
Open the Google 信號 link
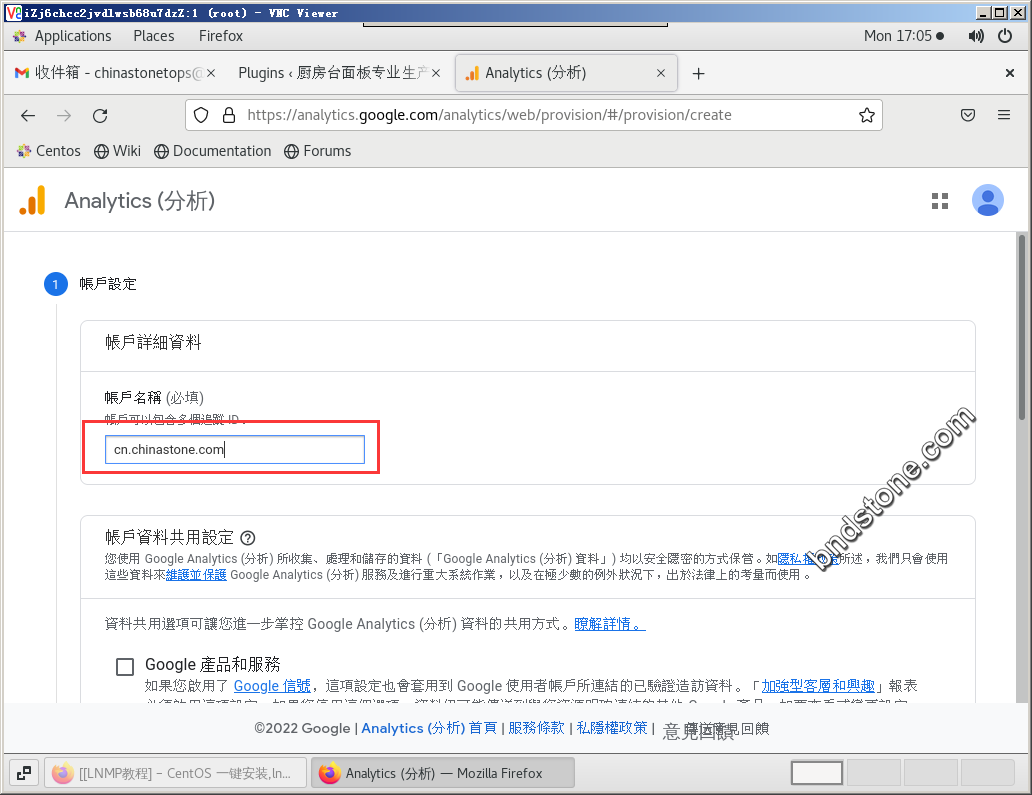[272, 686]
